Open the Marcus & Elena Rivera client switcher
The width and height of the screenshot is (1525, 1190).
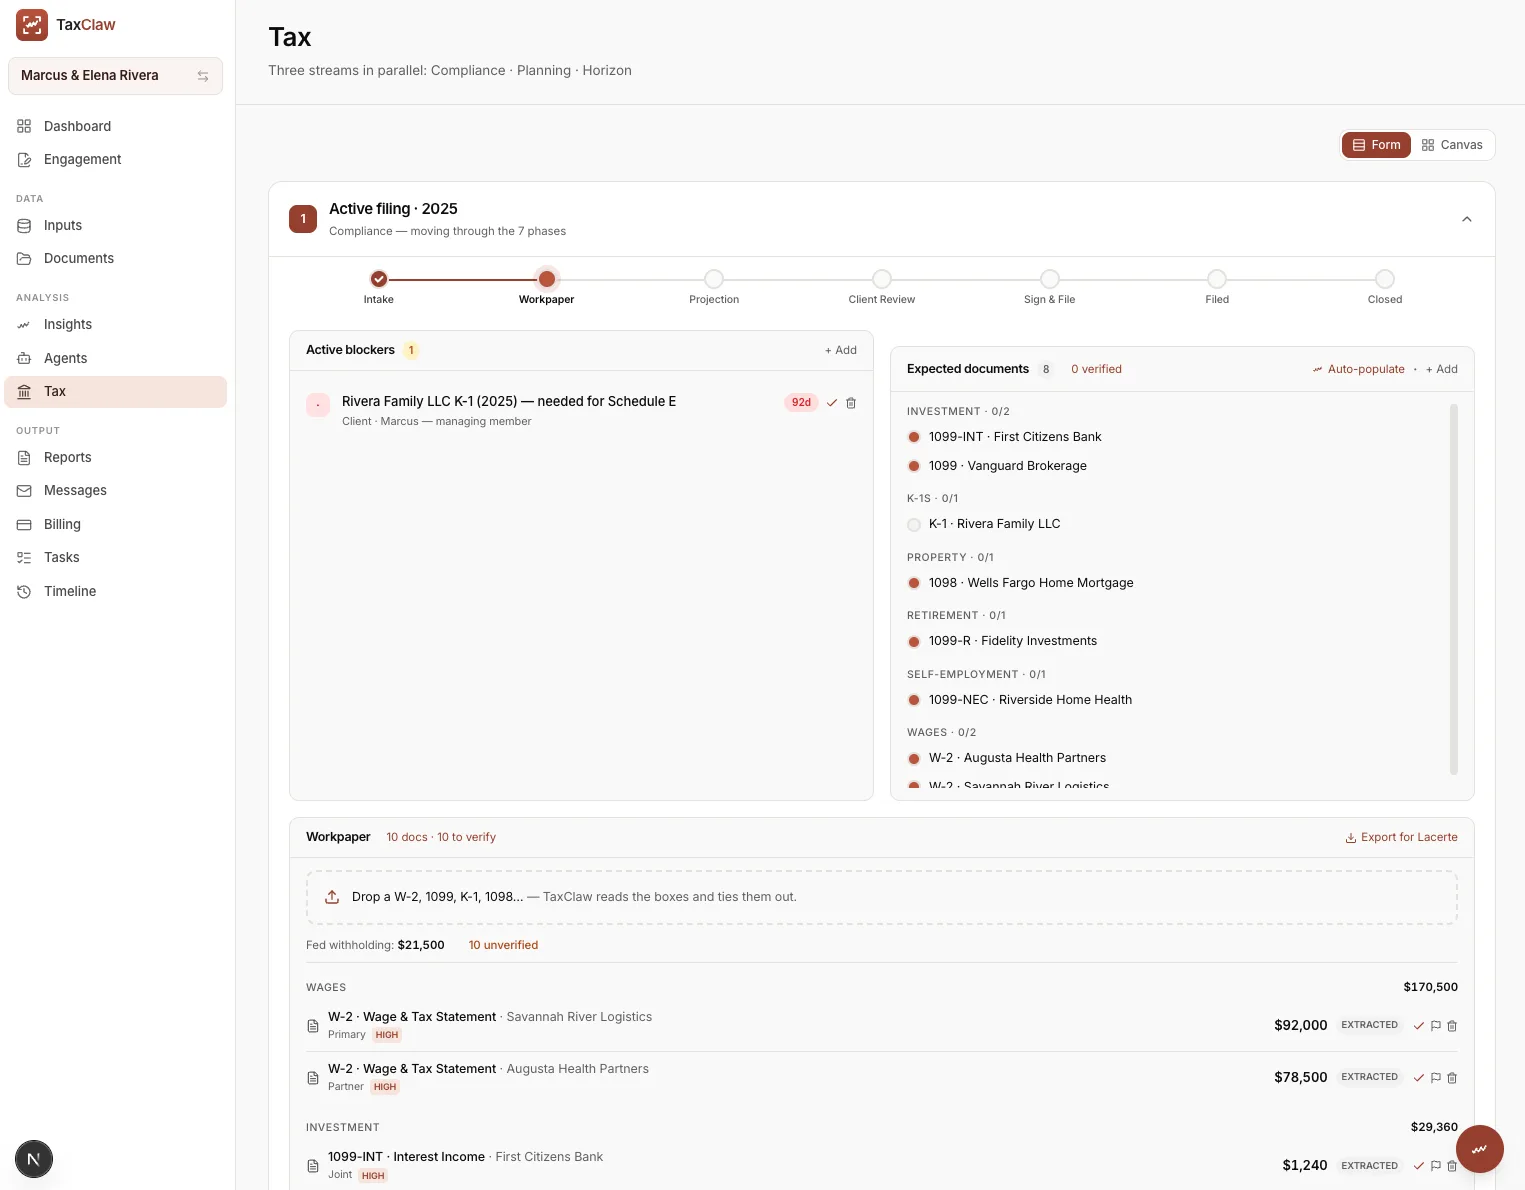(x=115, y=76)
